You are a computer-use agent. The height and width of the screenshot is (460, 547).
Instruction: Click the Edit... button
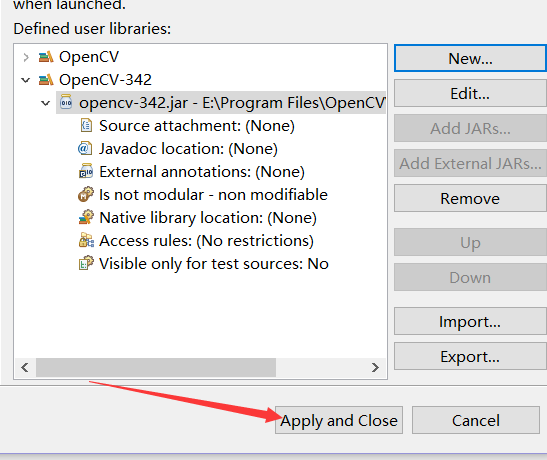tap(470, 93)
